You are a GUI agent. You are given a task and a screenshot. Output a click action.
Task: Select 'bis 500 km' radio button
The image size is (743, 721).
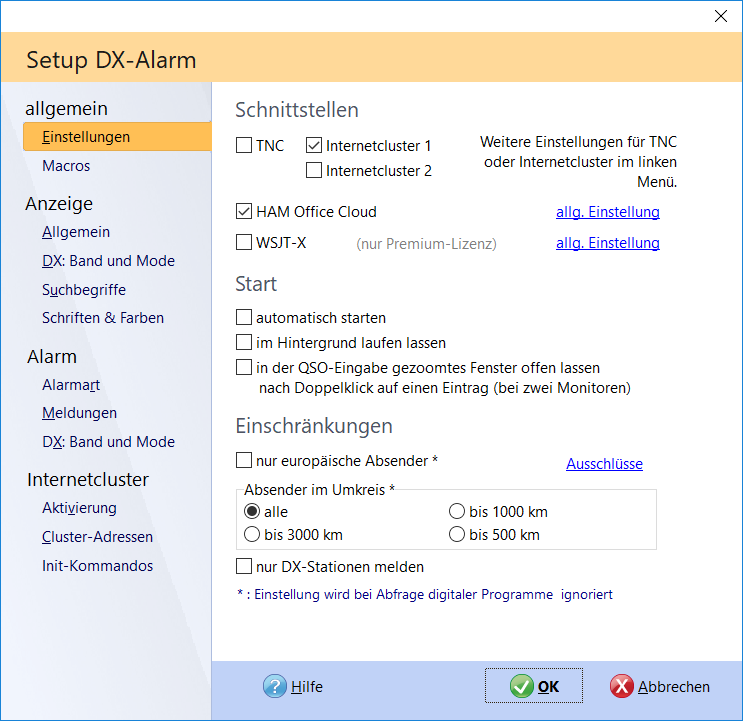pyautogui.click(x=457, y=534)
